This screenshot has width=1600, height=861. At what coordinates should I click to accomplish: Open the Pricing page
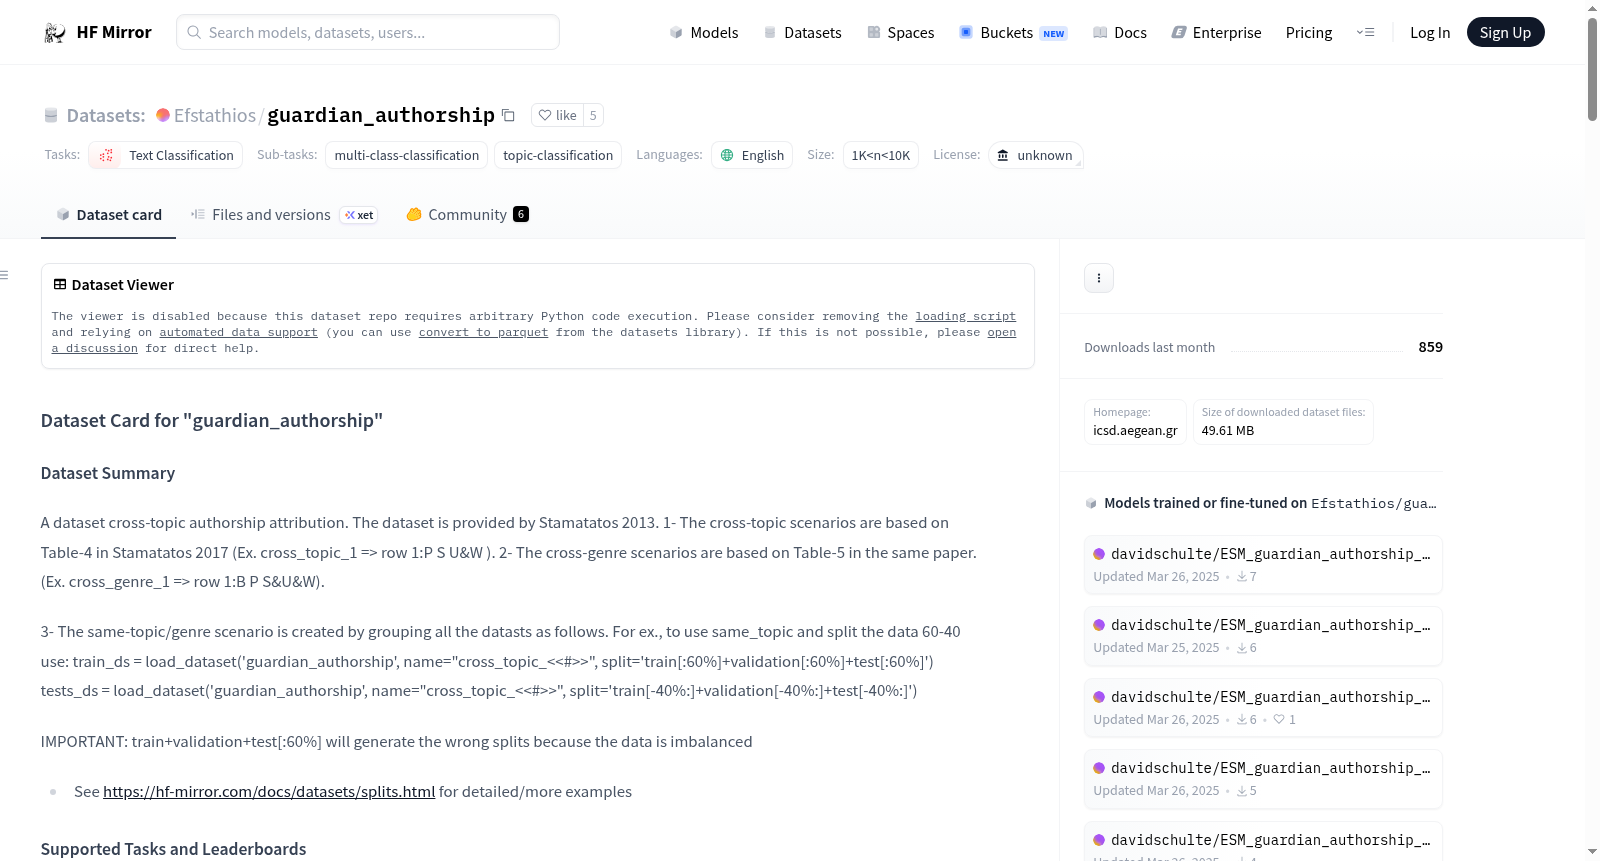(x=1309, y=33)
